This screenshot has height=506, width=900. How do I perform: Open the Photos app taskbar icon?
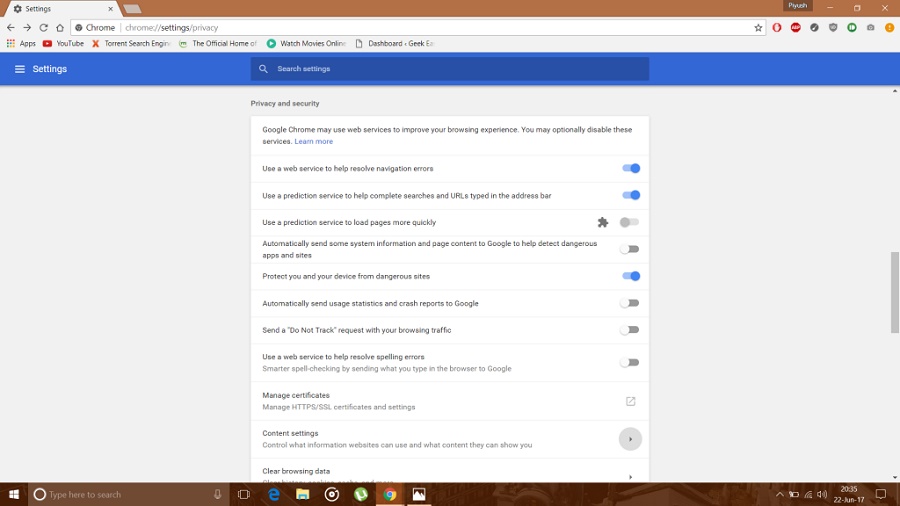(x=419, y=494)
